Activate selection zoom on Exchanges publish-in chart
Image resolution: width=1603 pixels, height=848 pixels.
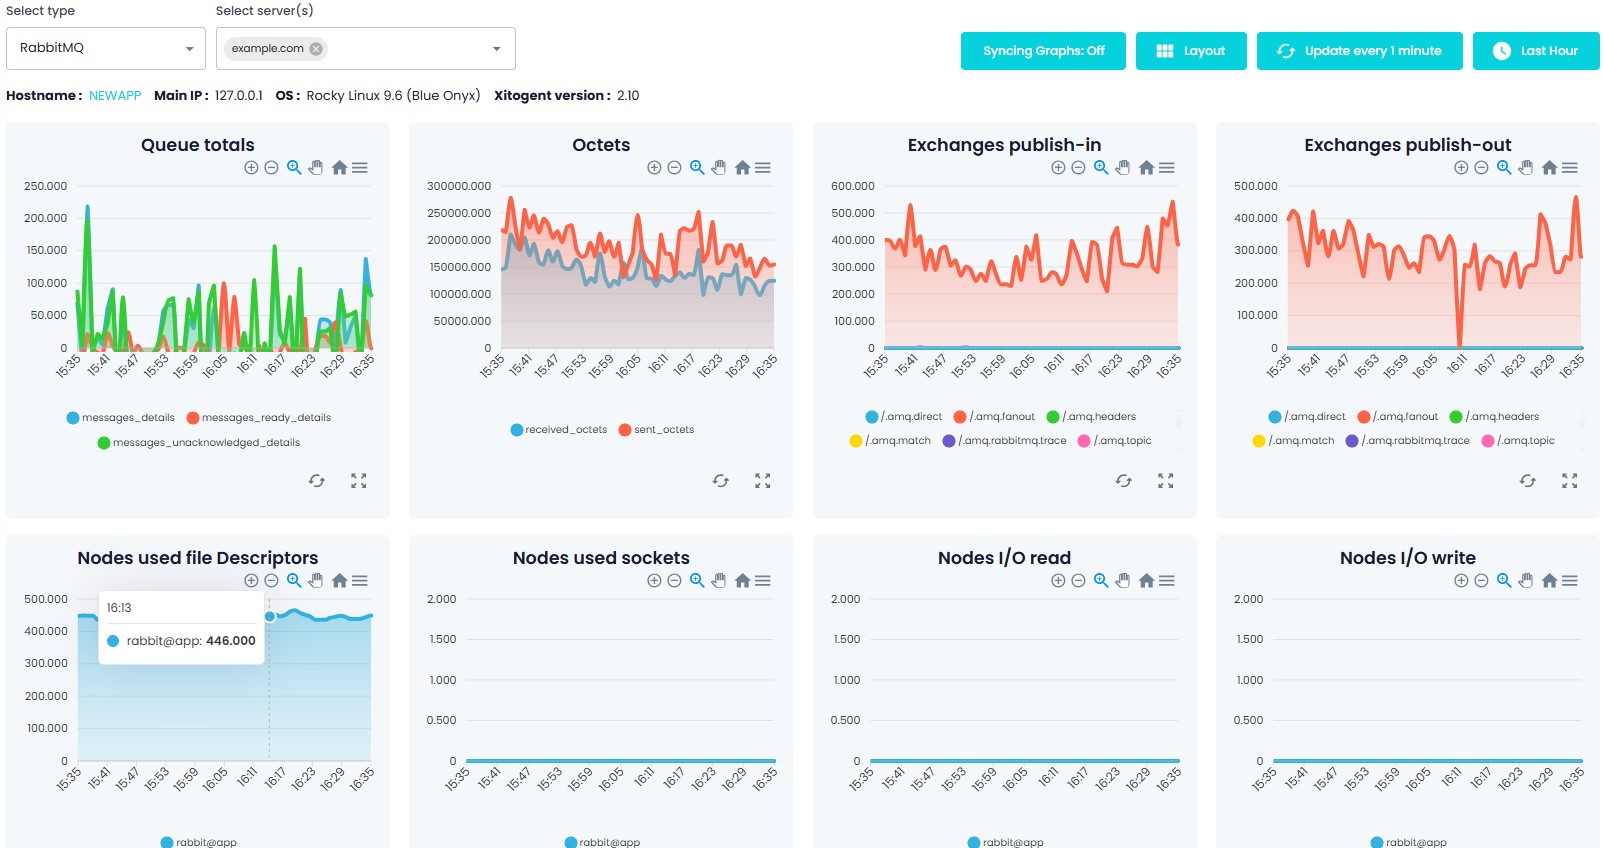point(1100,168)
